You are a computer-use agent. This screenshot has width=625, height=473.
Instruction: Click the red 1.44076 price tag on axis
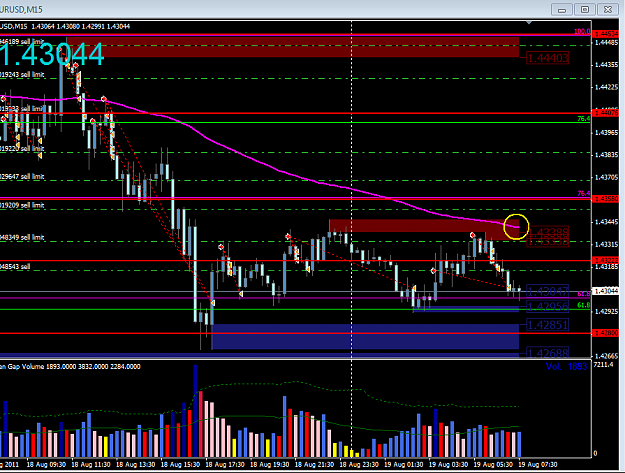(606, 113)
